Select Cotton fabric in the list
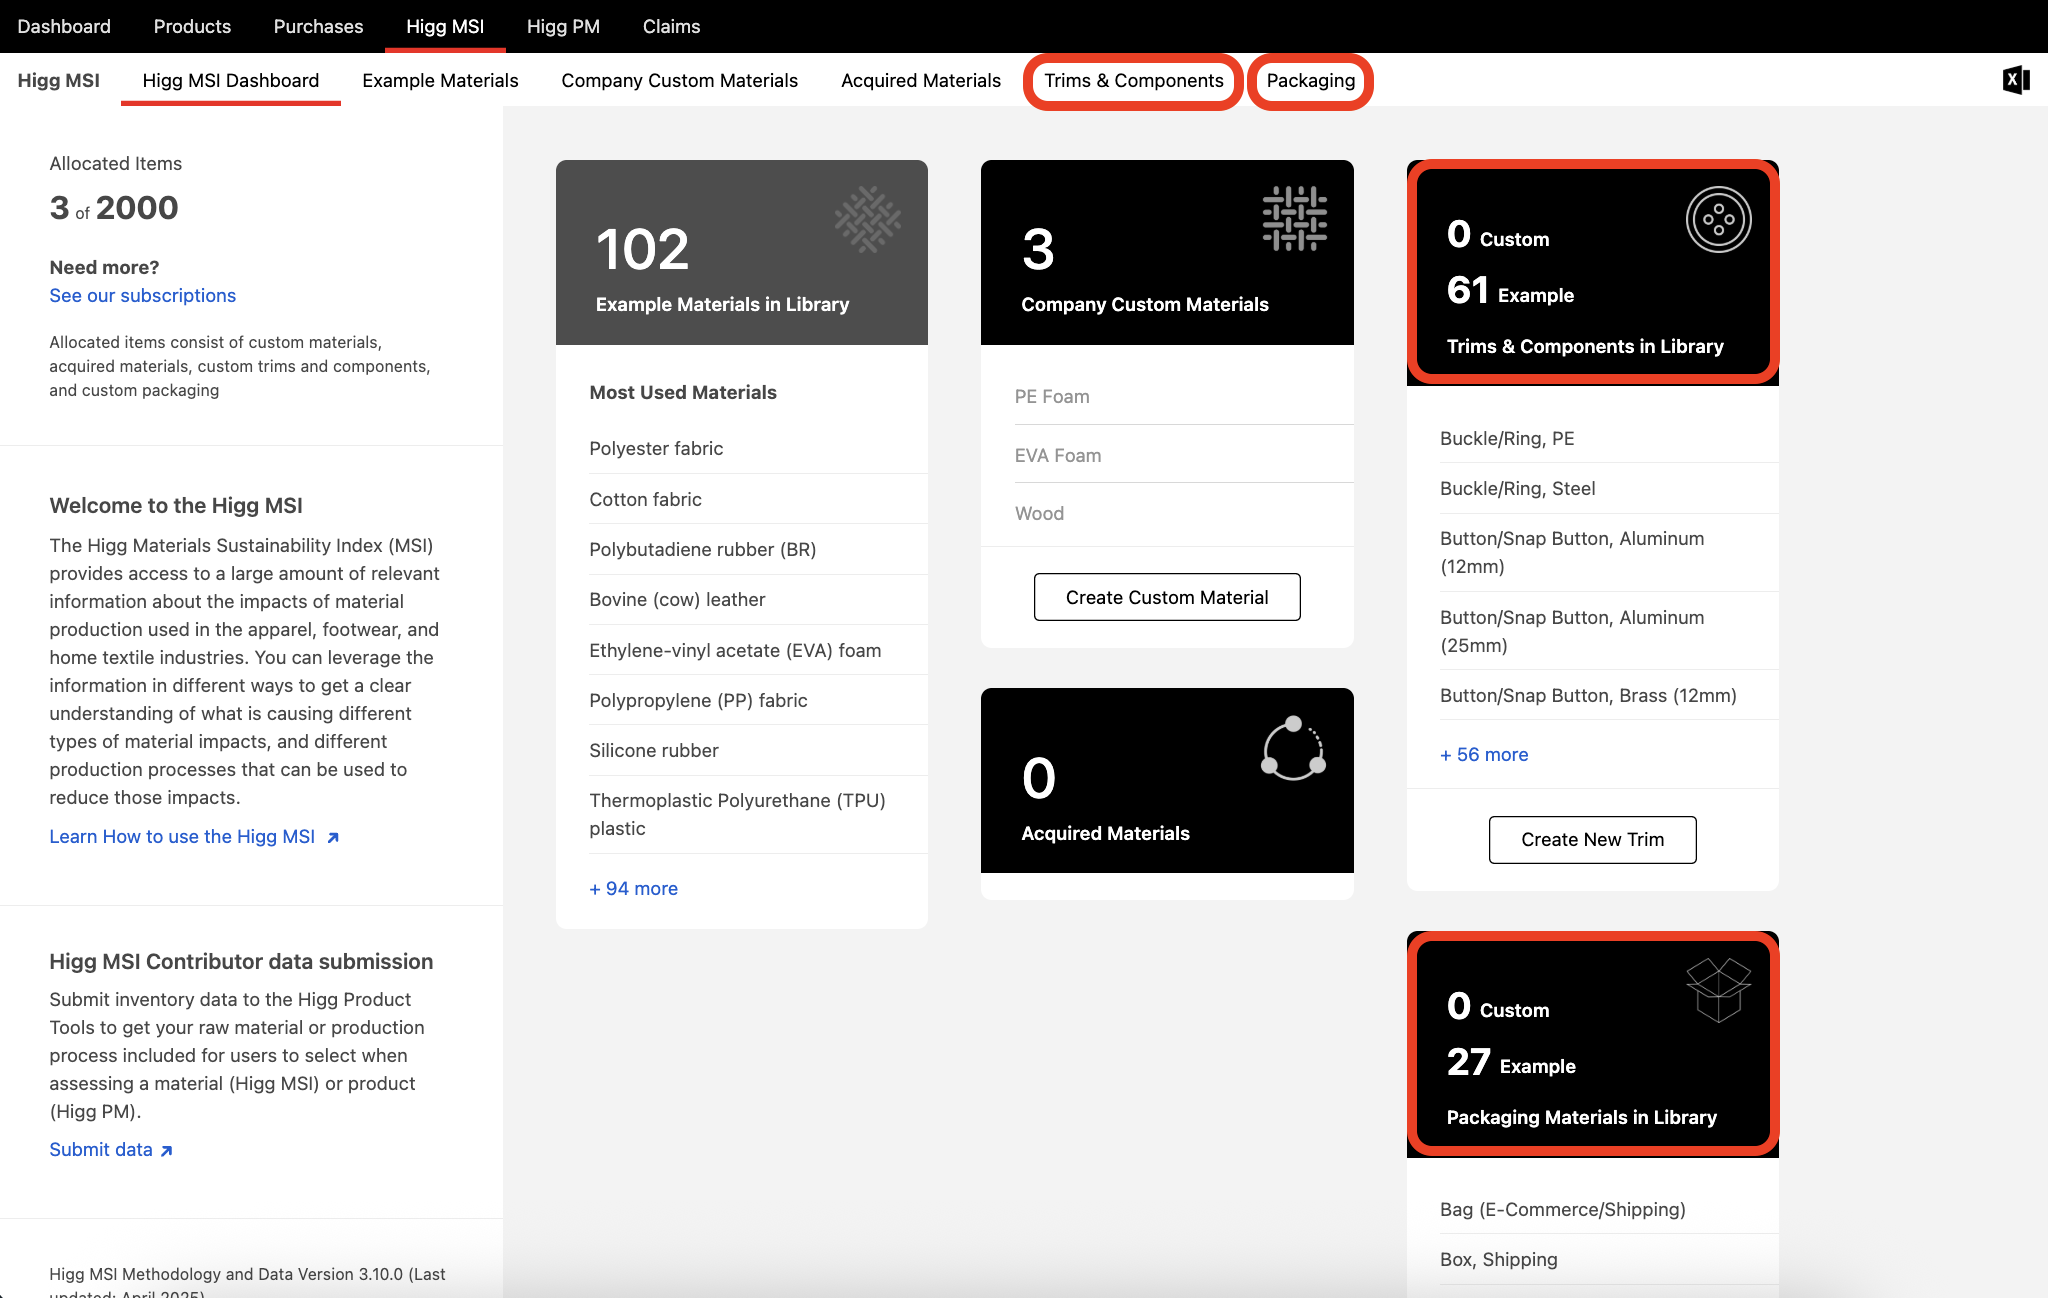2048x1298 pixels. click(758, 500)
